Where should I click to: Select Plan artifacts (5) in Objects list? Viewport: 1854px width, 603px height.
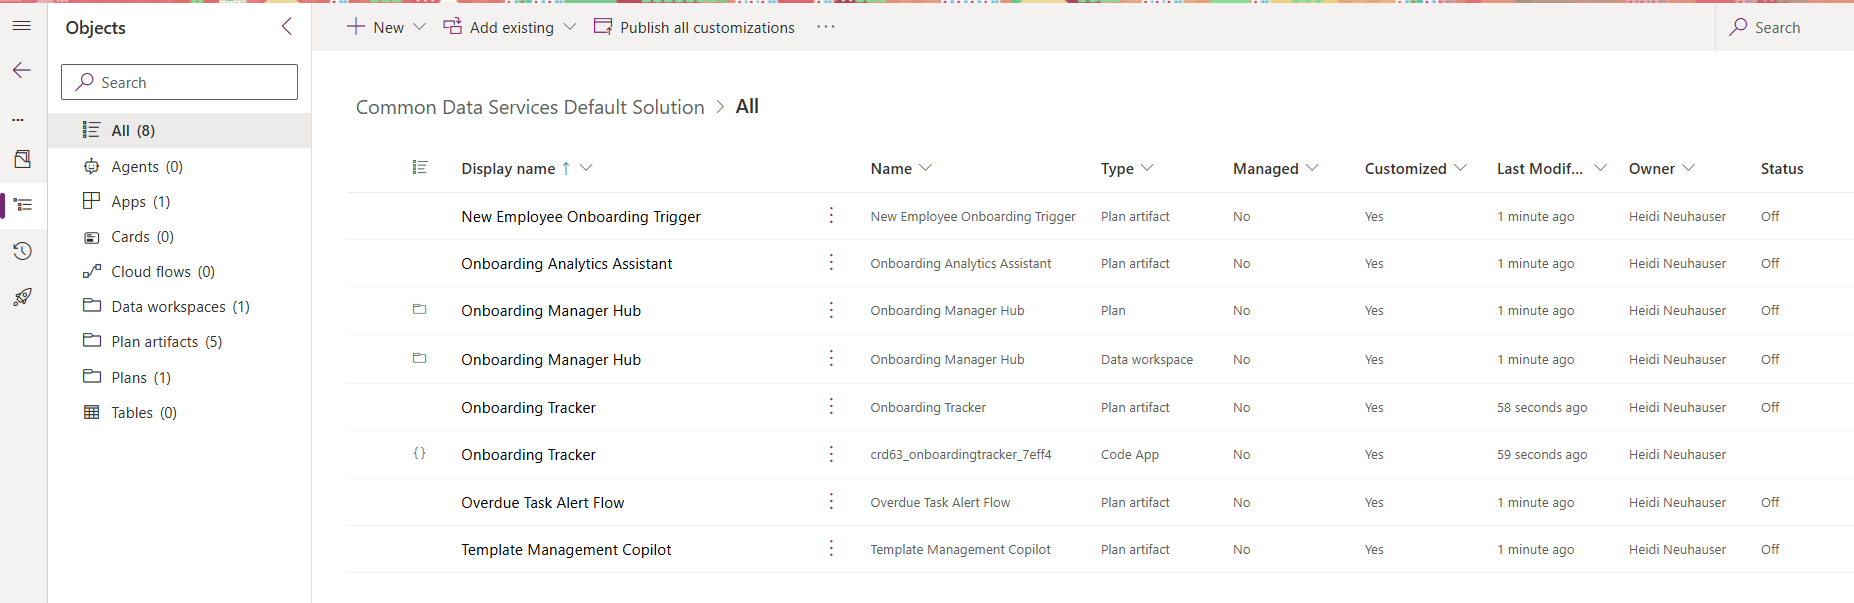coord(166,342)
